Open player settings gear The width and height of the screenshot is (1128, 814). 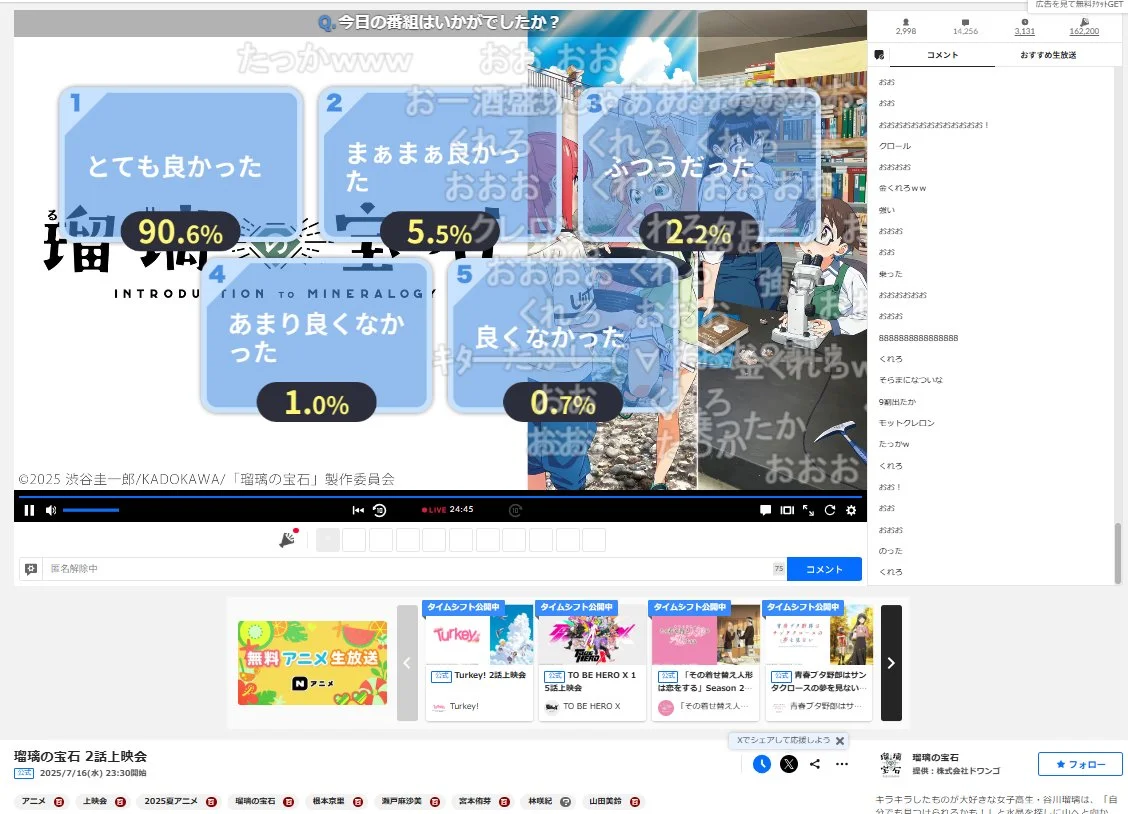pos(851,510)
